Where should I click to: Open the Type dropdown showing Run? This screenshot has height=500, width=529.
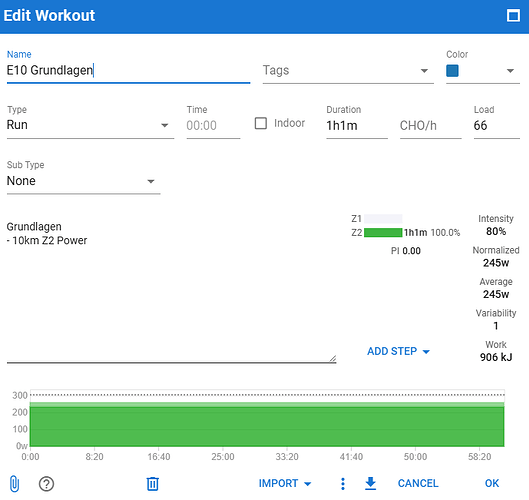point(90,125)
